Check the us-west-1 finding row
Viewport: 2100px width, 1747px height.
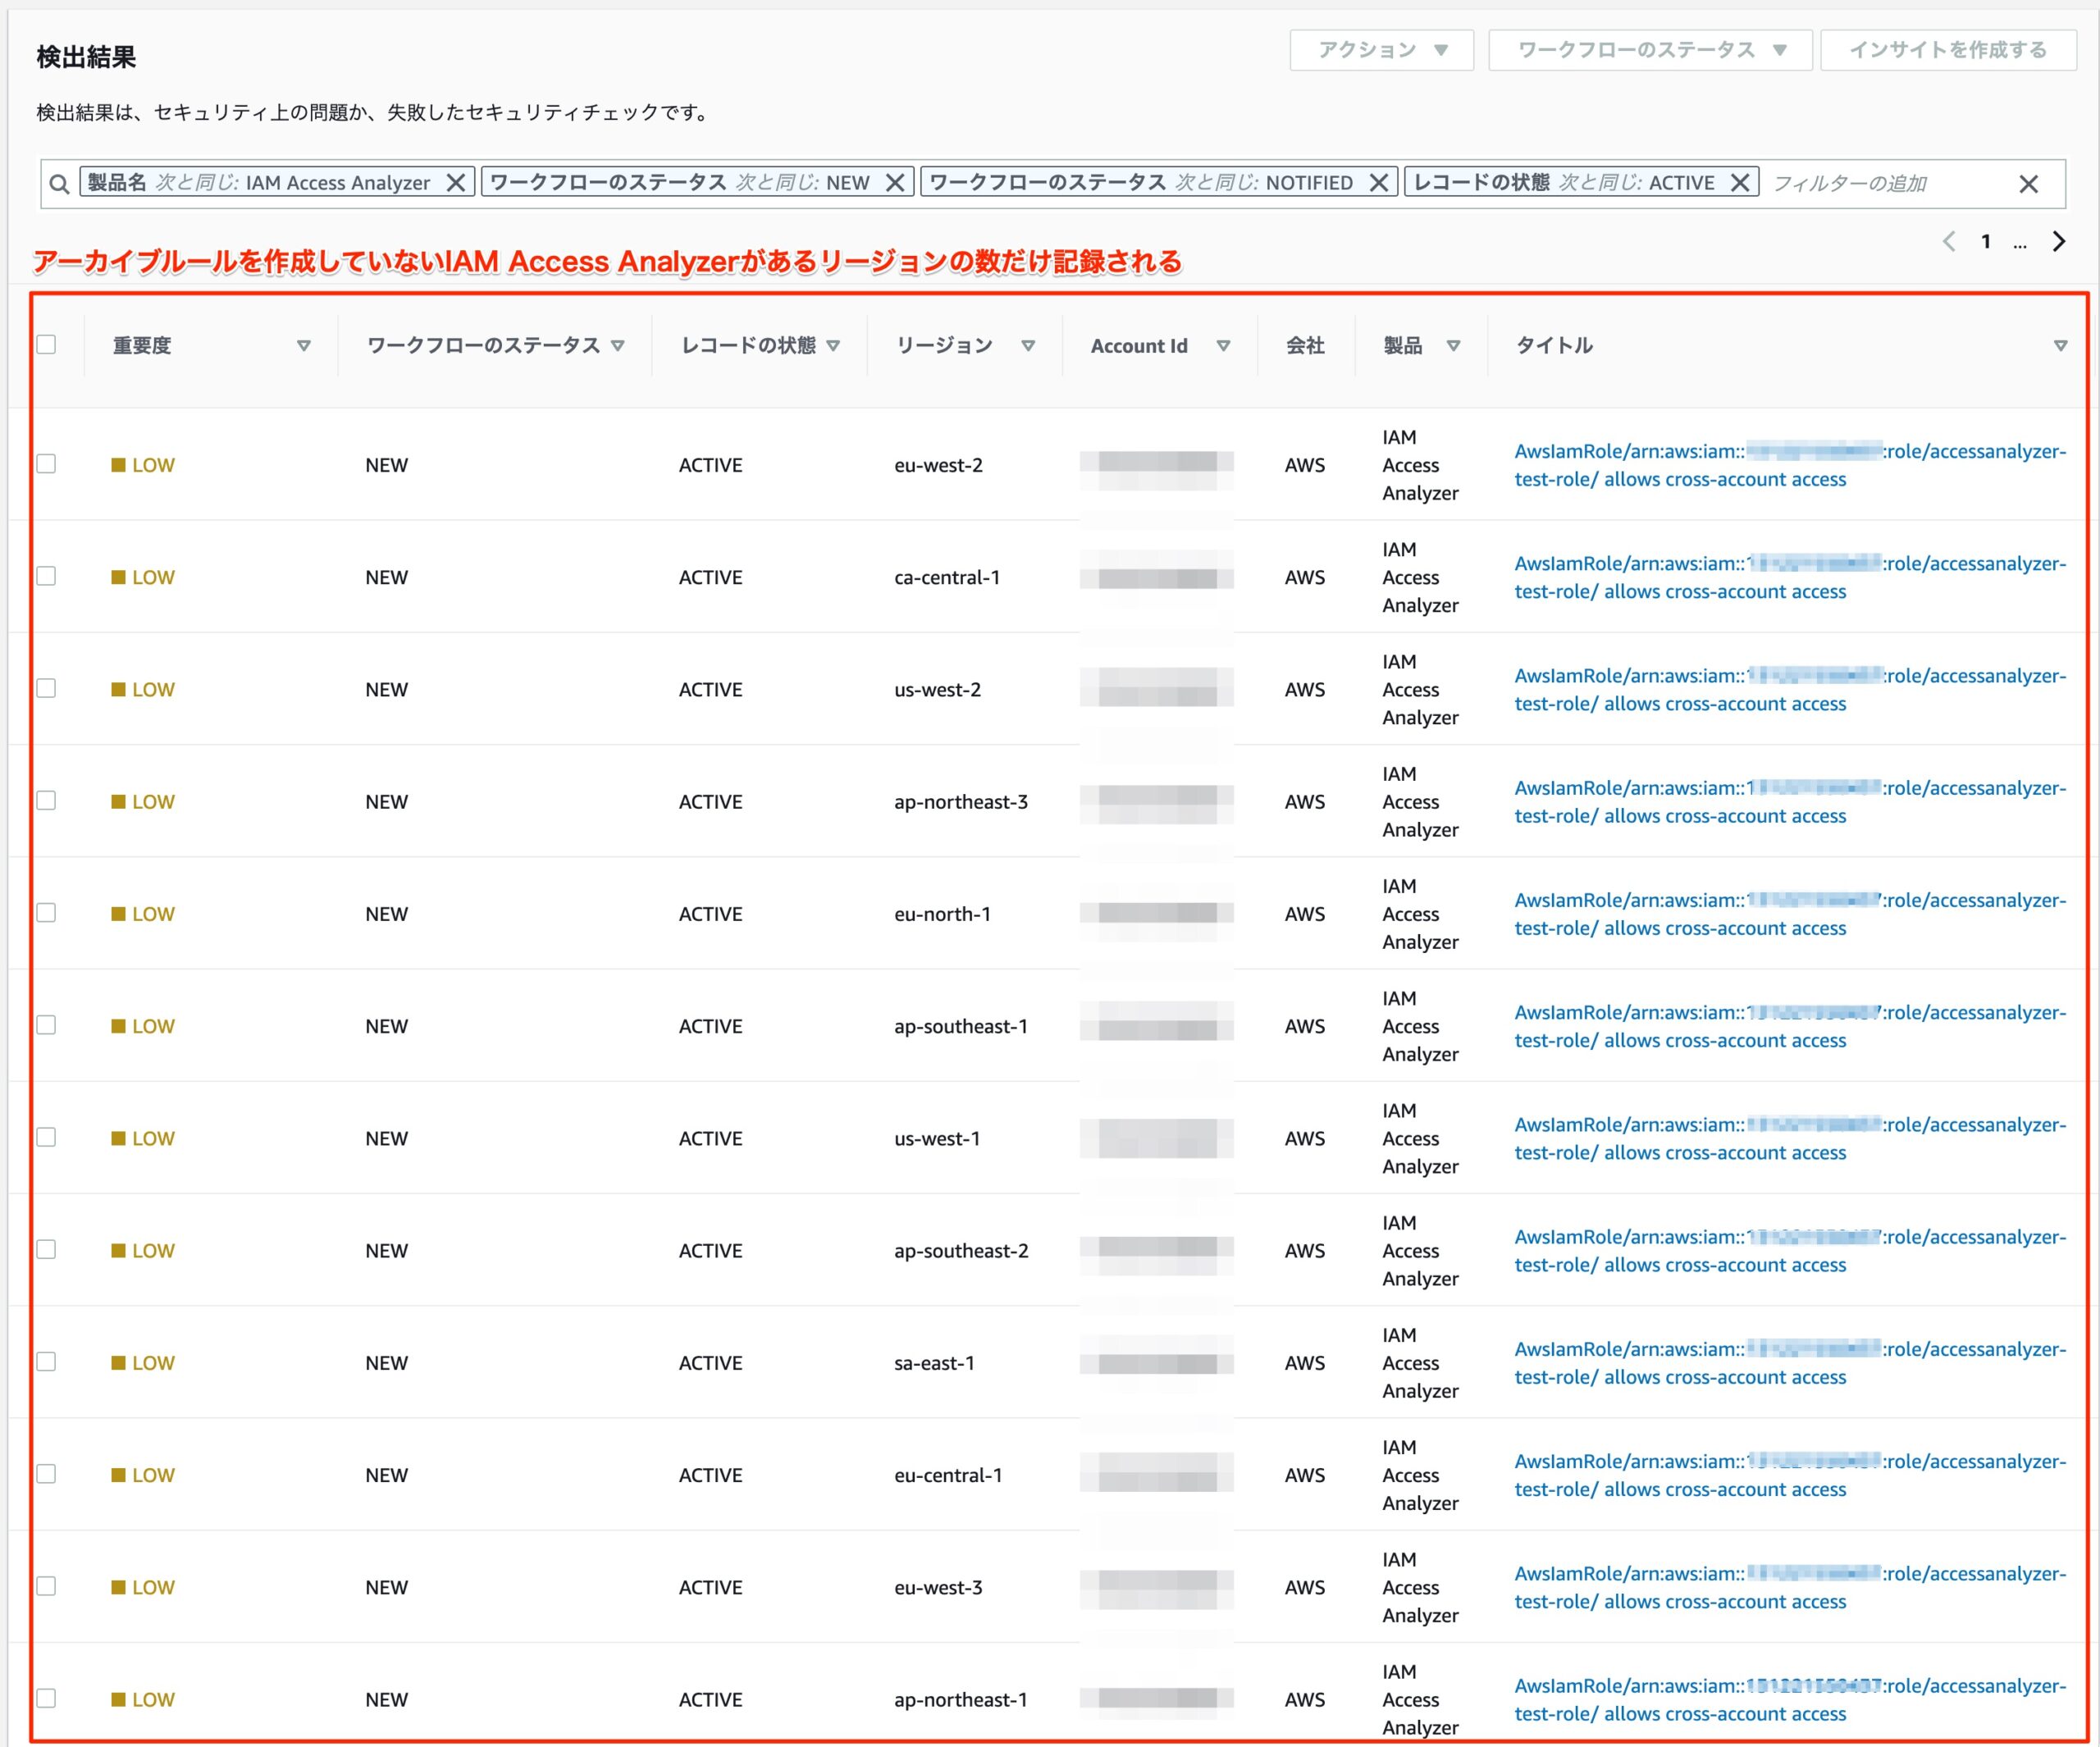tap(46, 1137)
